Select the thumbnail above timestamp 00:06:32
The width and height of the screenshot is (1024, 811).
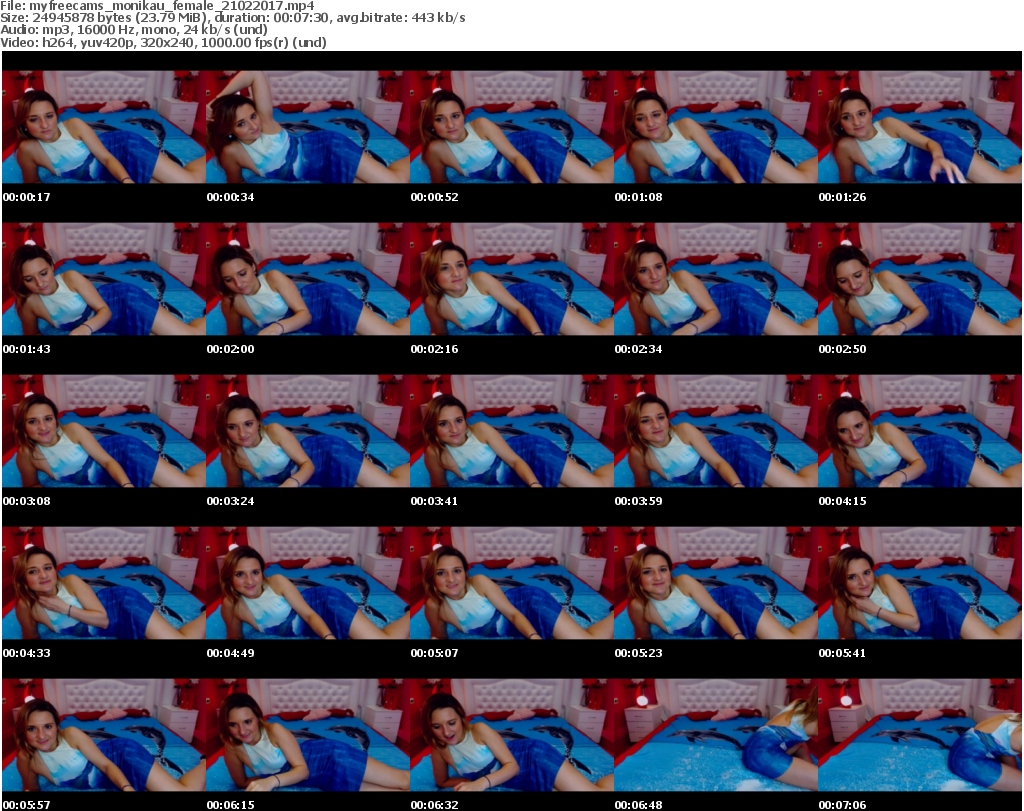(511, 735)
